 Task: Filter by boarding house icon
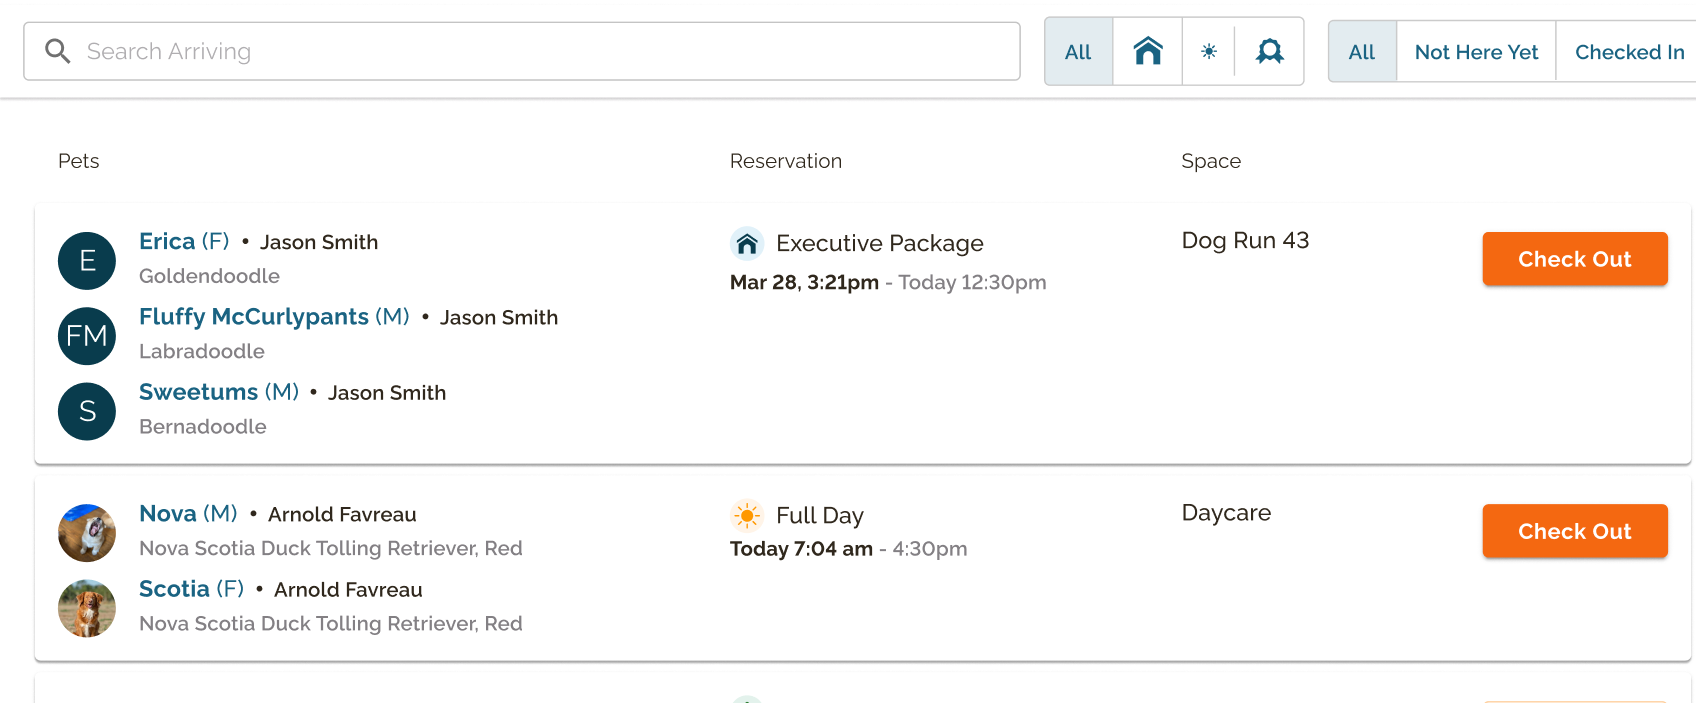(1148, 51)
